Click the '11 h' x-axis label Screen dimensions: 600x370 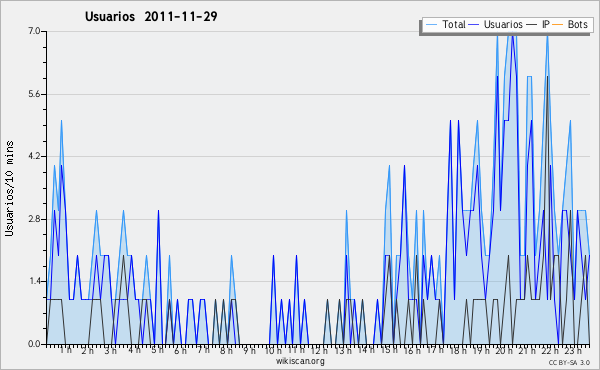coord(296,350)
